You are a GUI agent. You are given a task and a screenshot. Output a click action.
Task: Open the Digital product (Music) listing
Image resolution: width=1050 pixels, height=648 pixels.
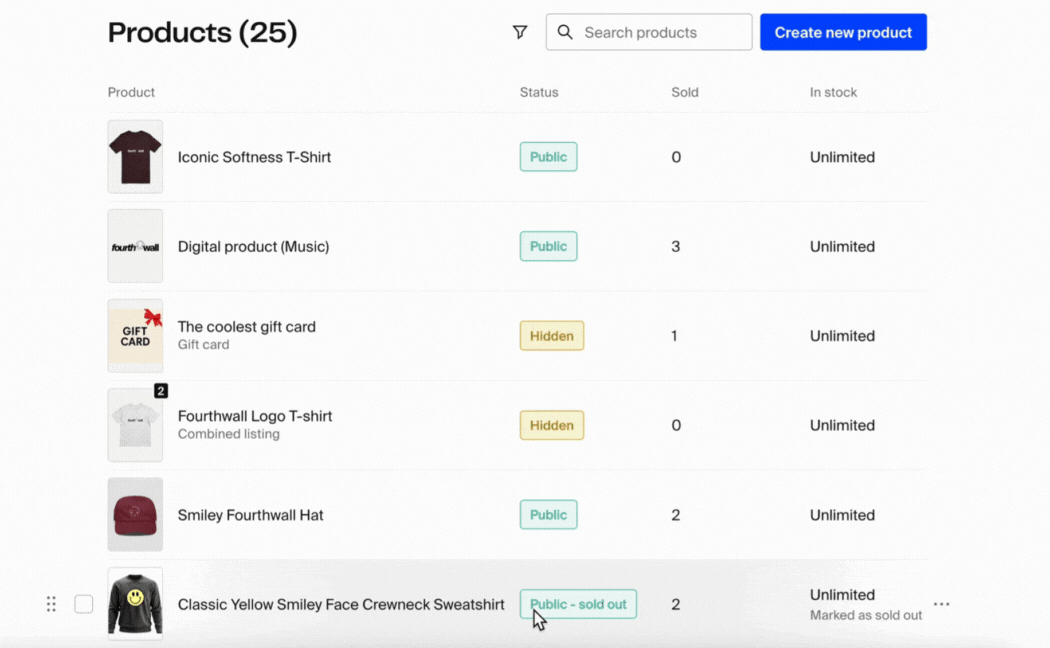point(253,246)
